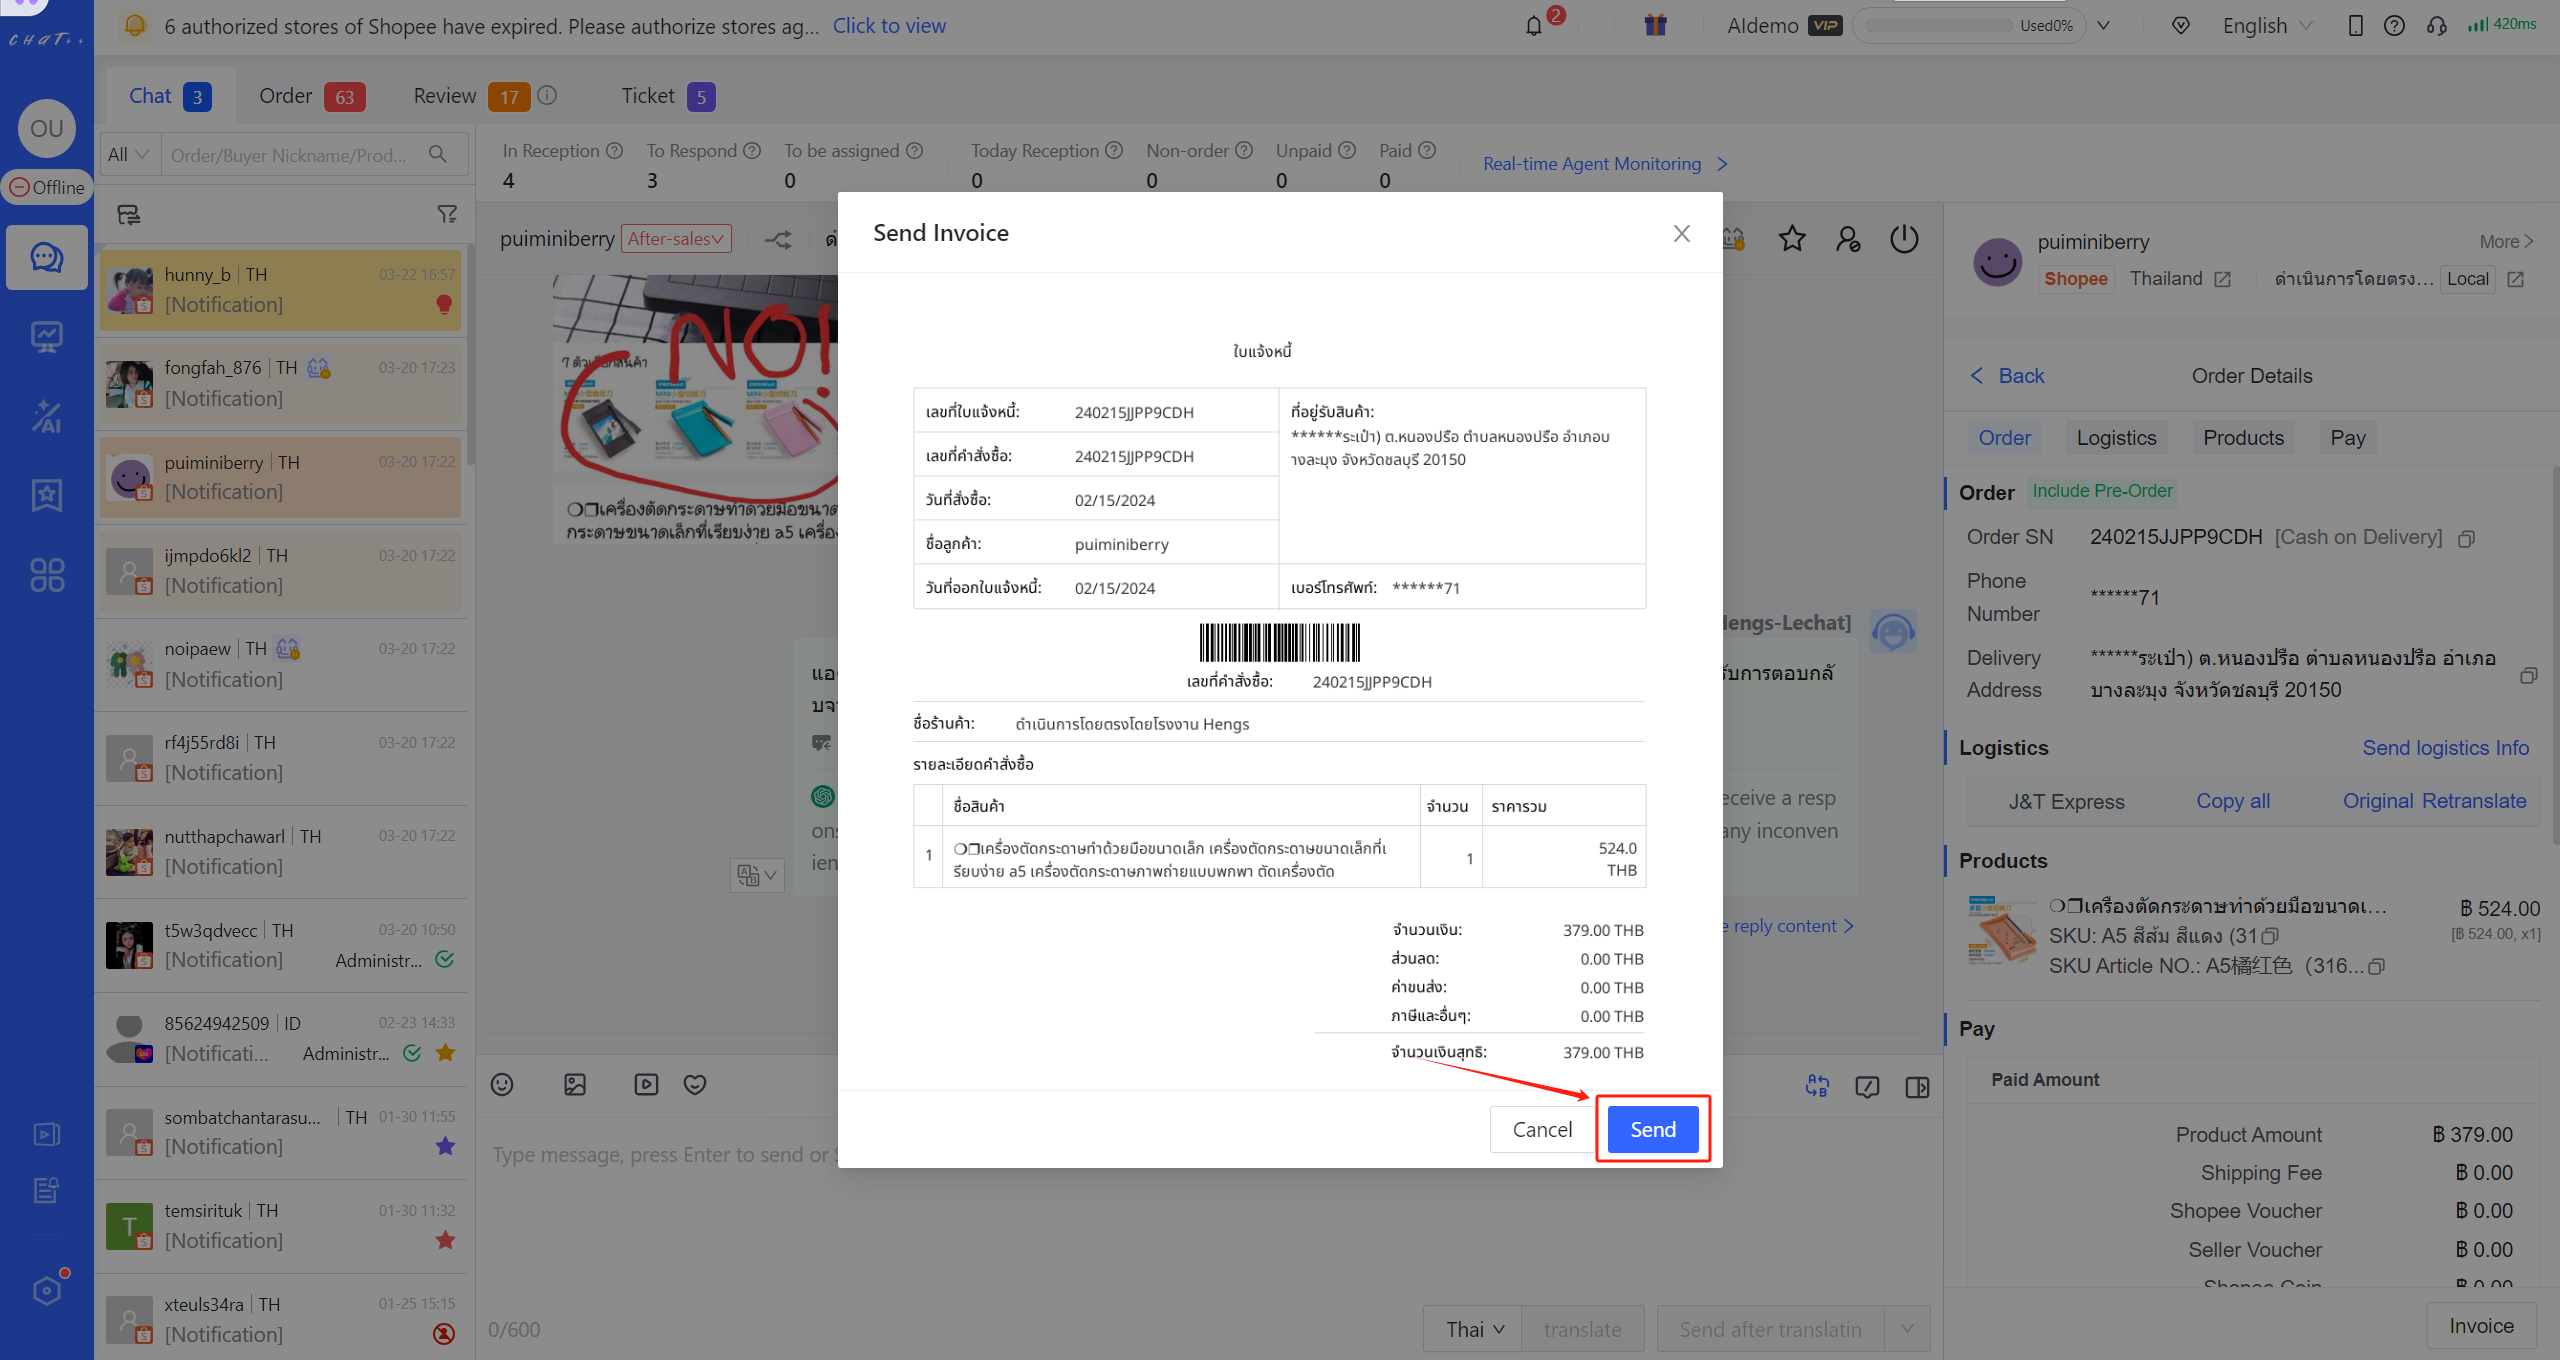Open the All filter dropdown
This screenshot has height=1360, width=2560.
[128, 154]
